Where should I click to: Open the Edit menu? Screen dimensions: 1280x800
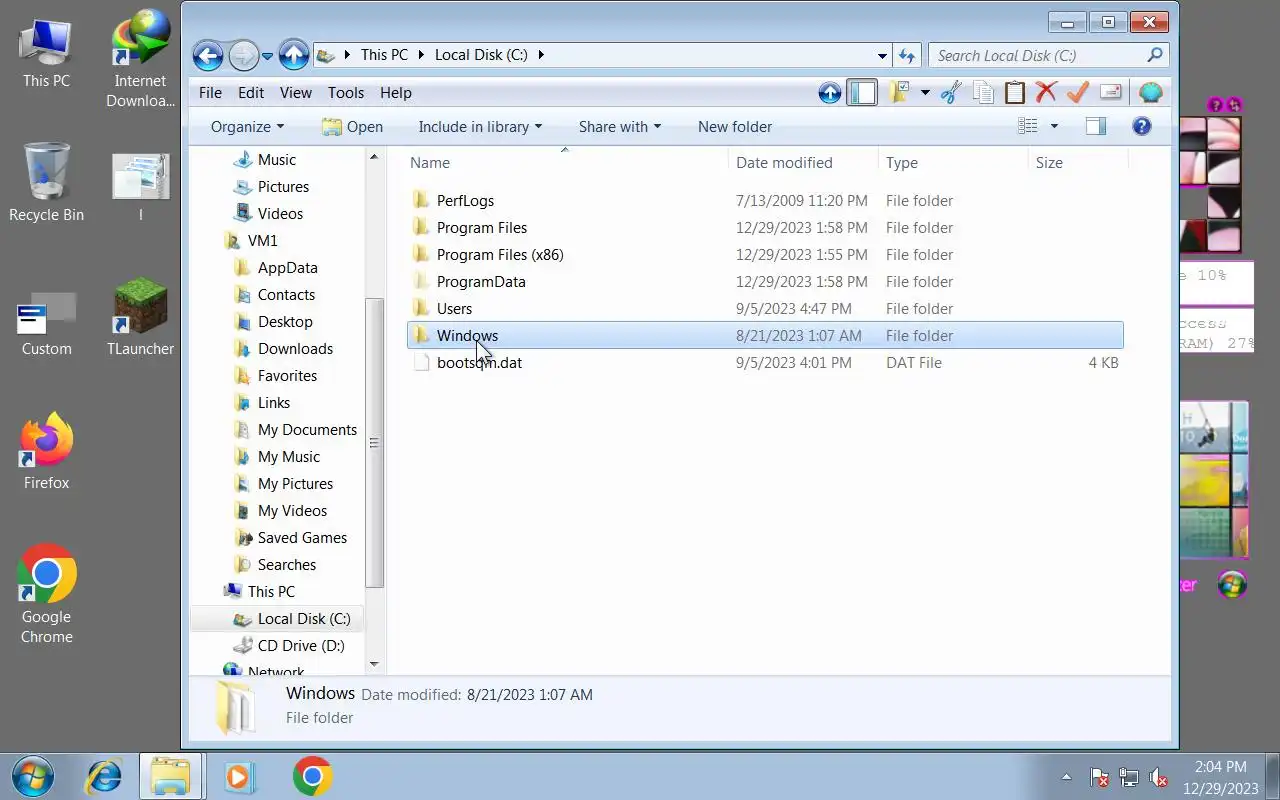click(251, 92)
